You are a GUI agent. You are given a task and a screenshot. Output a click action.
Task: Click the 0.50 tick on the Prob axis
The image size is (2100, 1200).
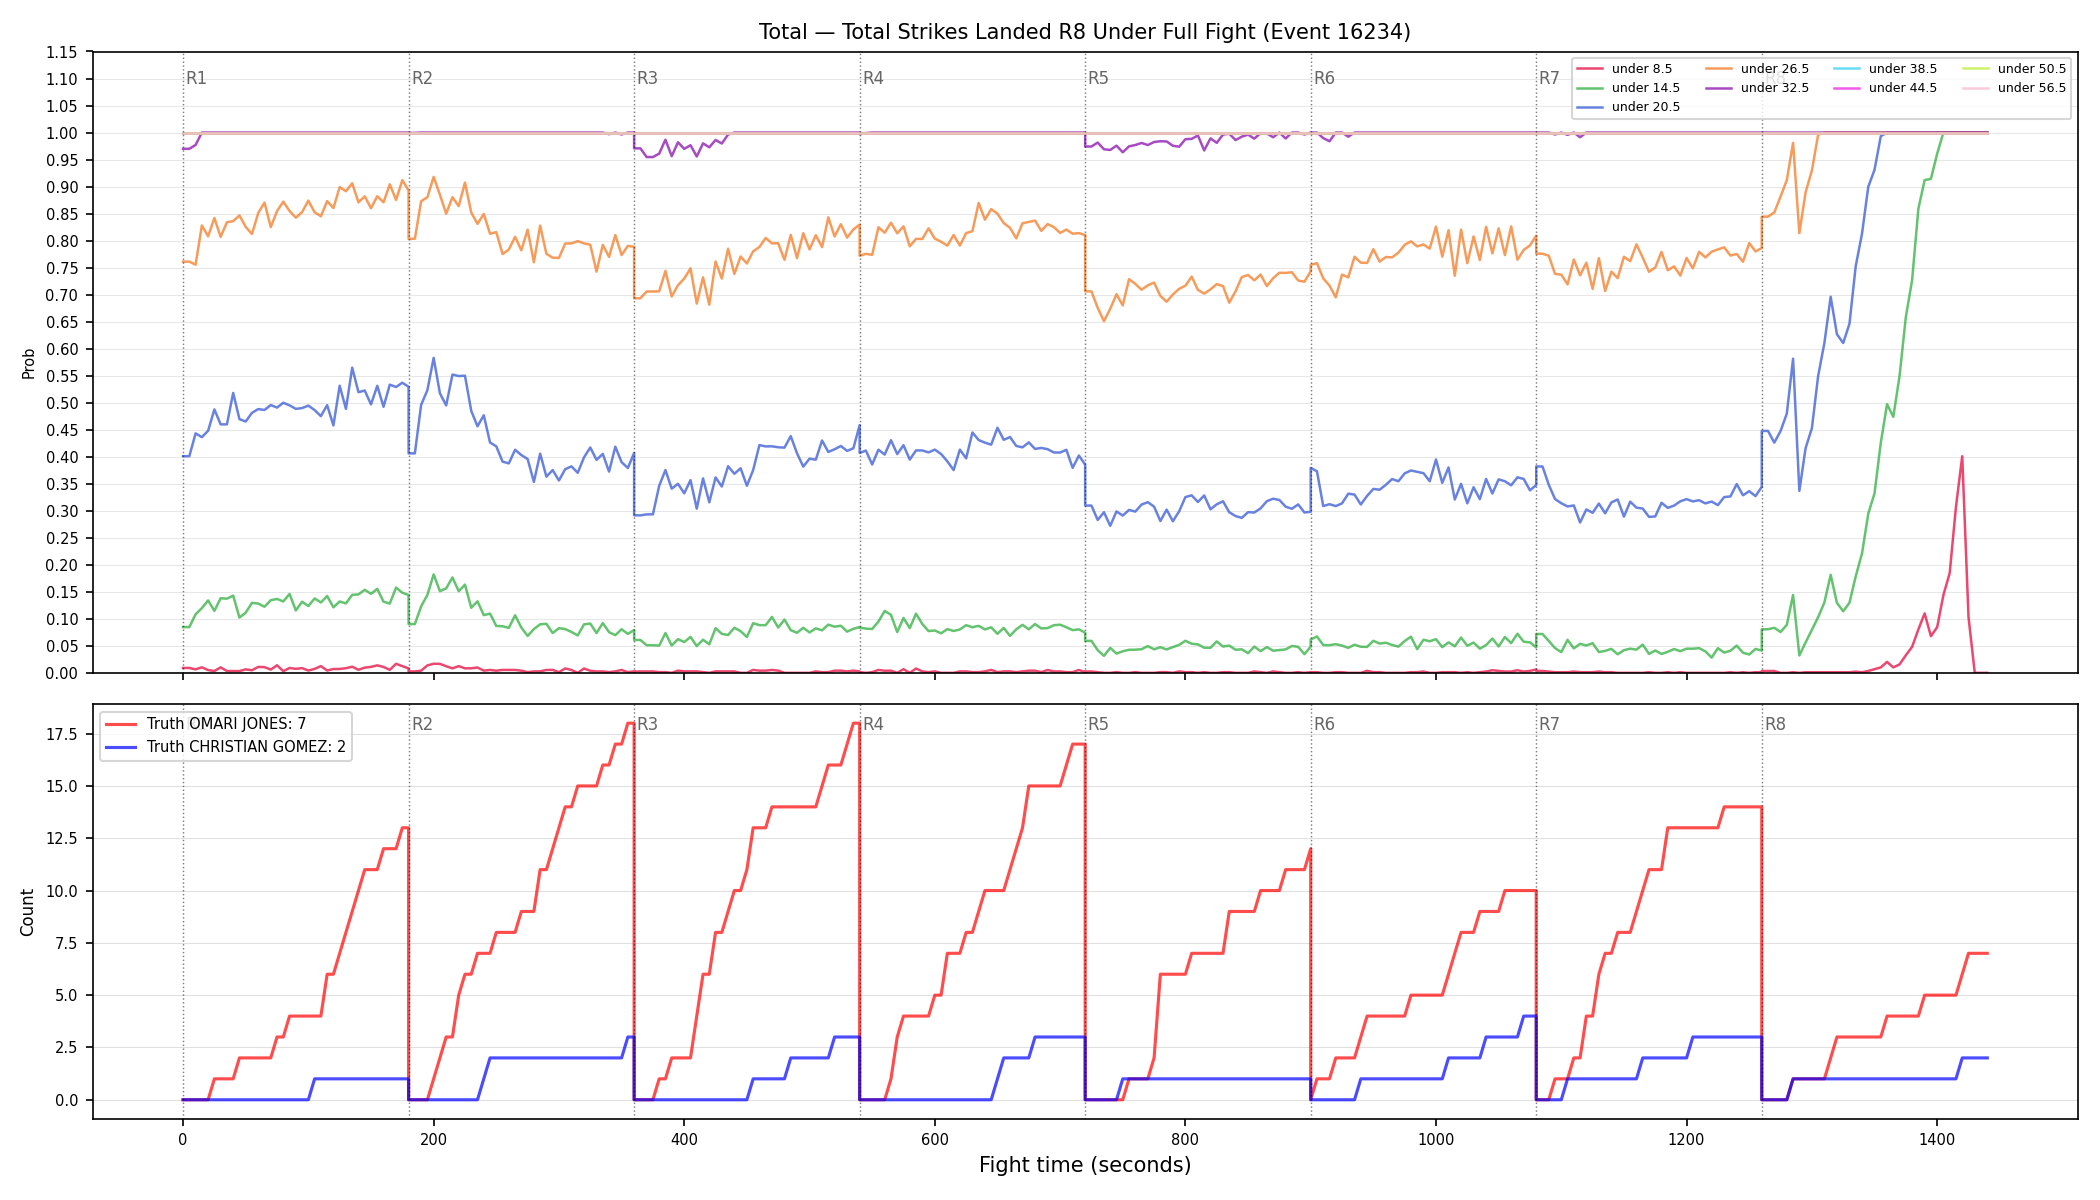(x=62, y=403)
